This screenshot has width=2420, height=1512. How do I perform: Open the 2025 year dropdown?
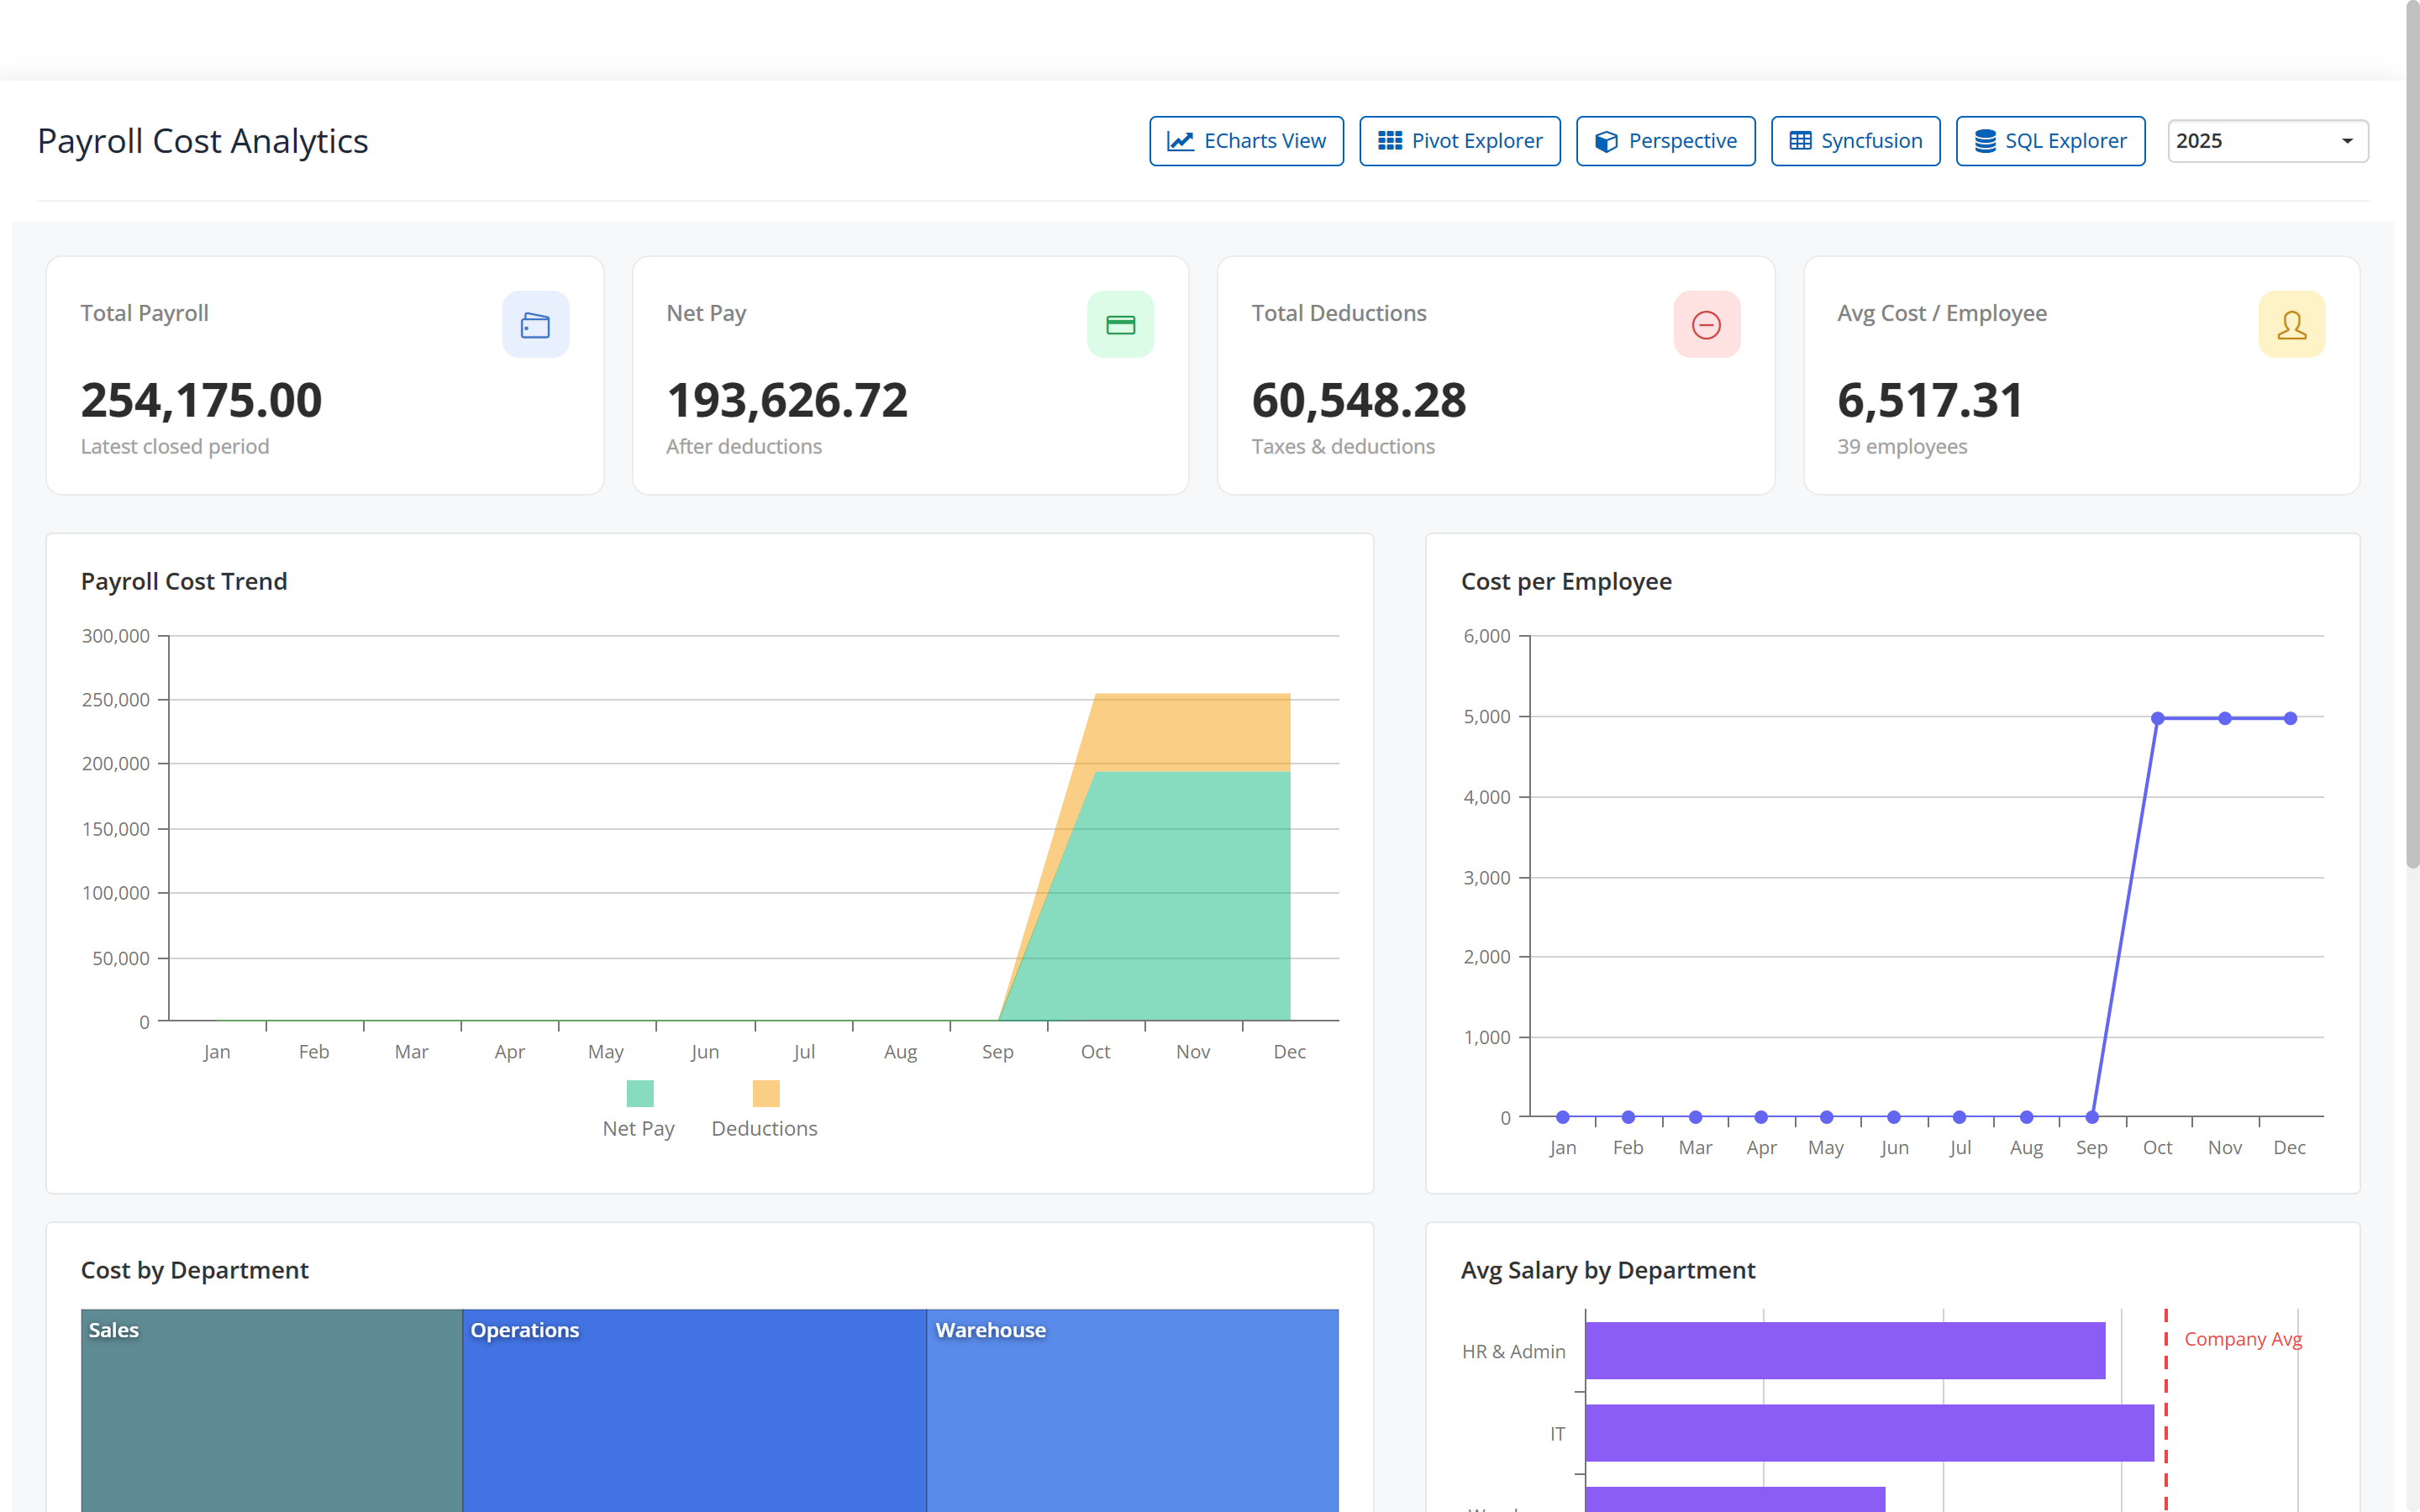2267,141
